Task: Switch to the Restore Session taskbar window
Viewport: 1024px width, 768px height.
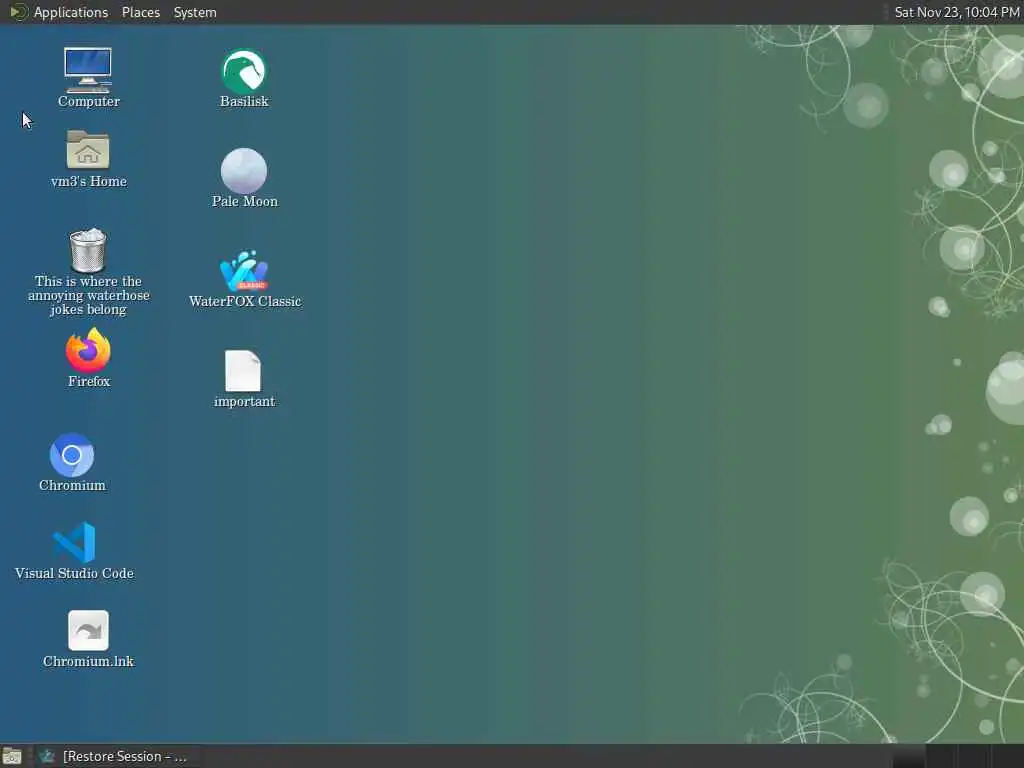Action: tap(116, 756)
